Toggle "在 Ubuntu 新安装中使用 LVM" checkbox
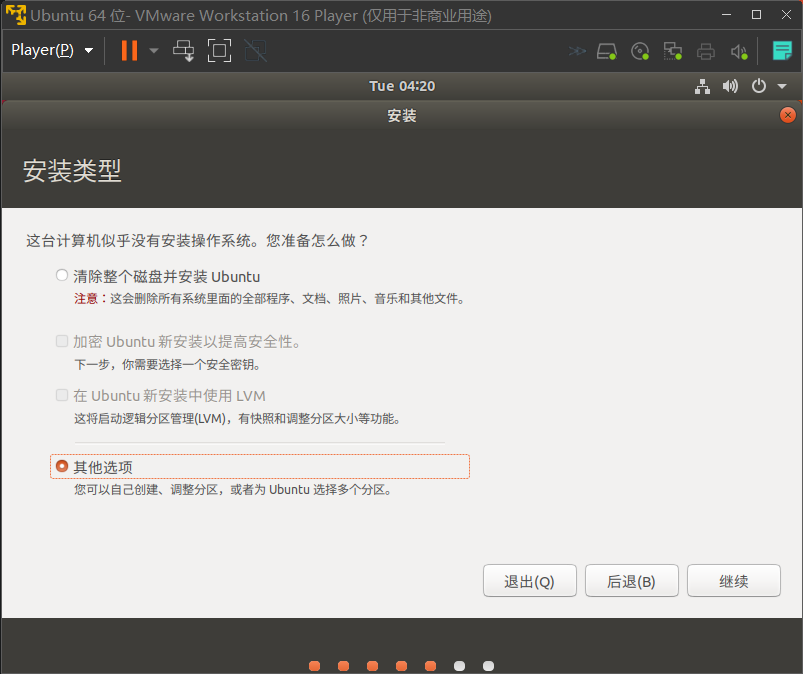Screen dimensions: 803x674 click(63, 395)
